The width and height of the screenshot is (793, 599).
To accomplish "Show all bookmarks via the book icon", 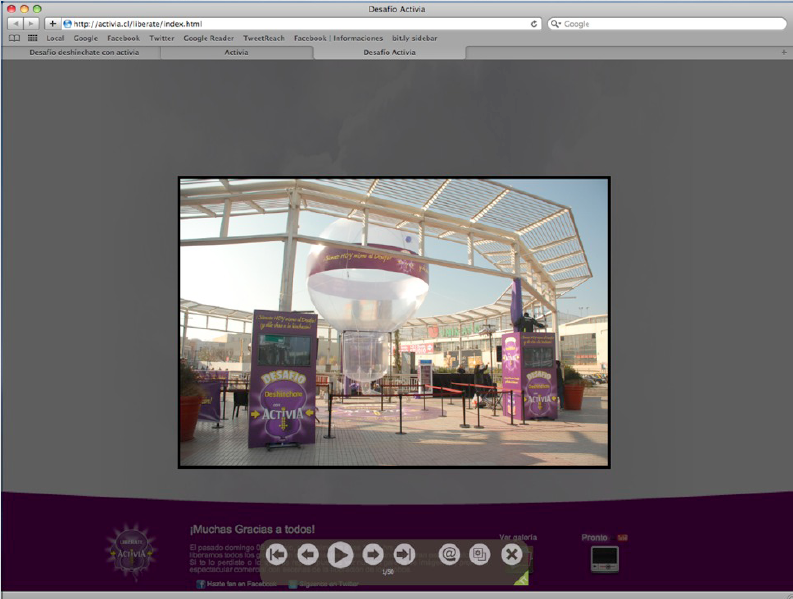I will [x=14, y=38].
